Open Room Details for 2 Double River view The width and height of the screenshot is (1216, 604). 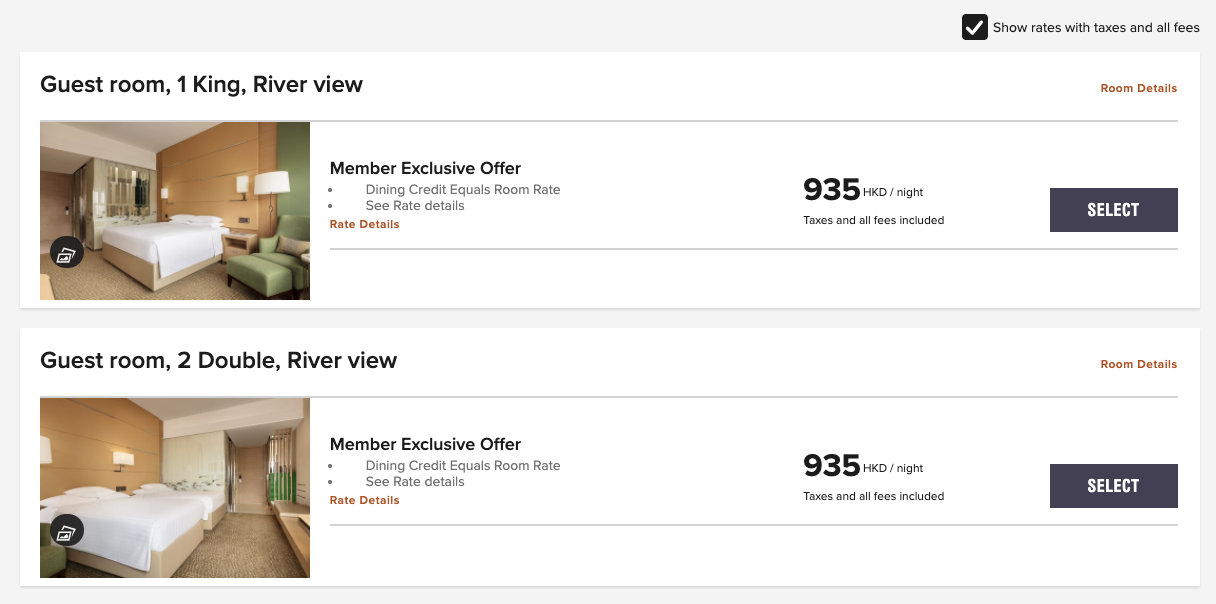tap(1139, 364)
